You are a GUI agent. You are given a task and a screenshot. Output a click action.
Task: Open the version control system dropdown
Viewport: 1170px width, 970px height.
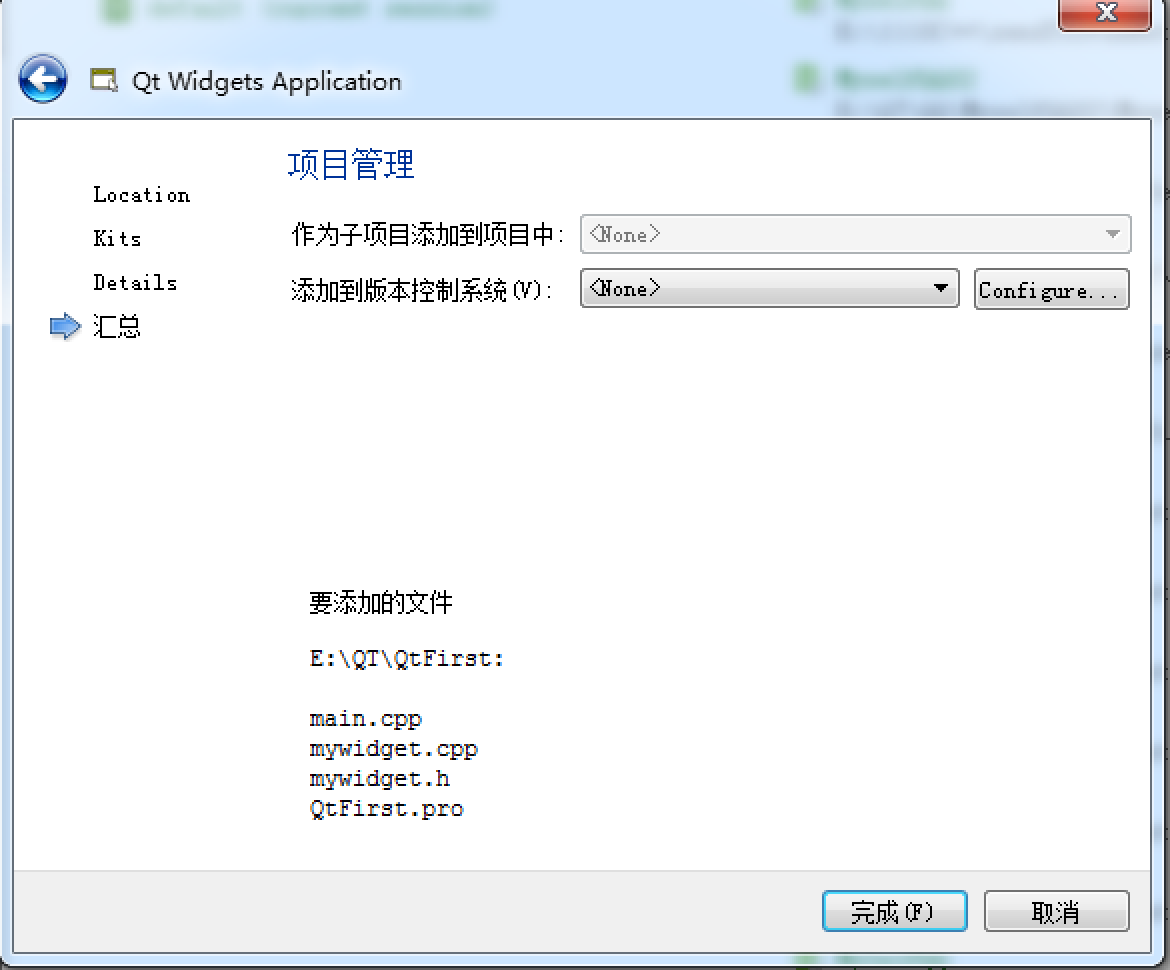pyautogui.click(x=769, y=288)
